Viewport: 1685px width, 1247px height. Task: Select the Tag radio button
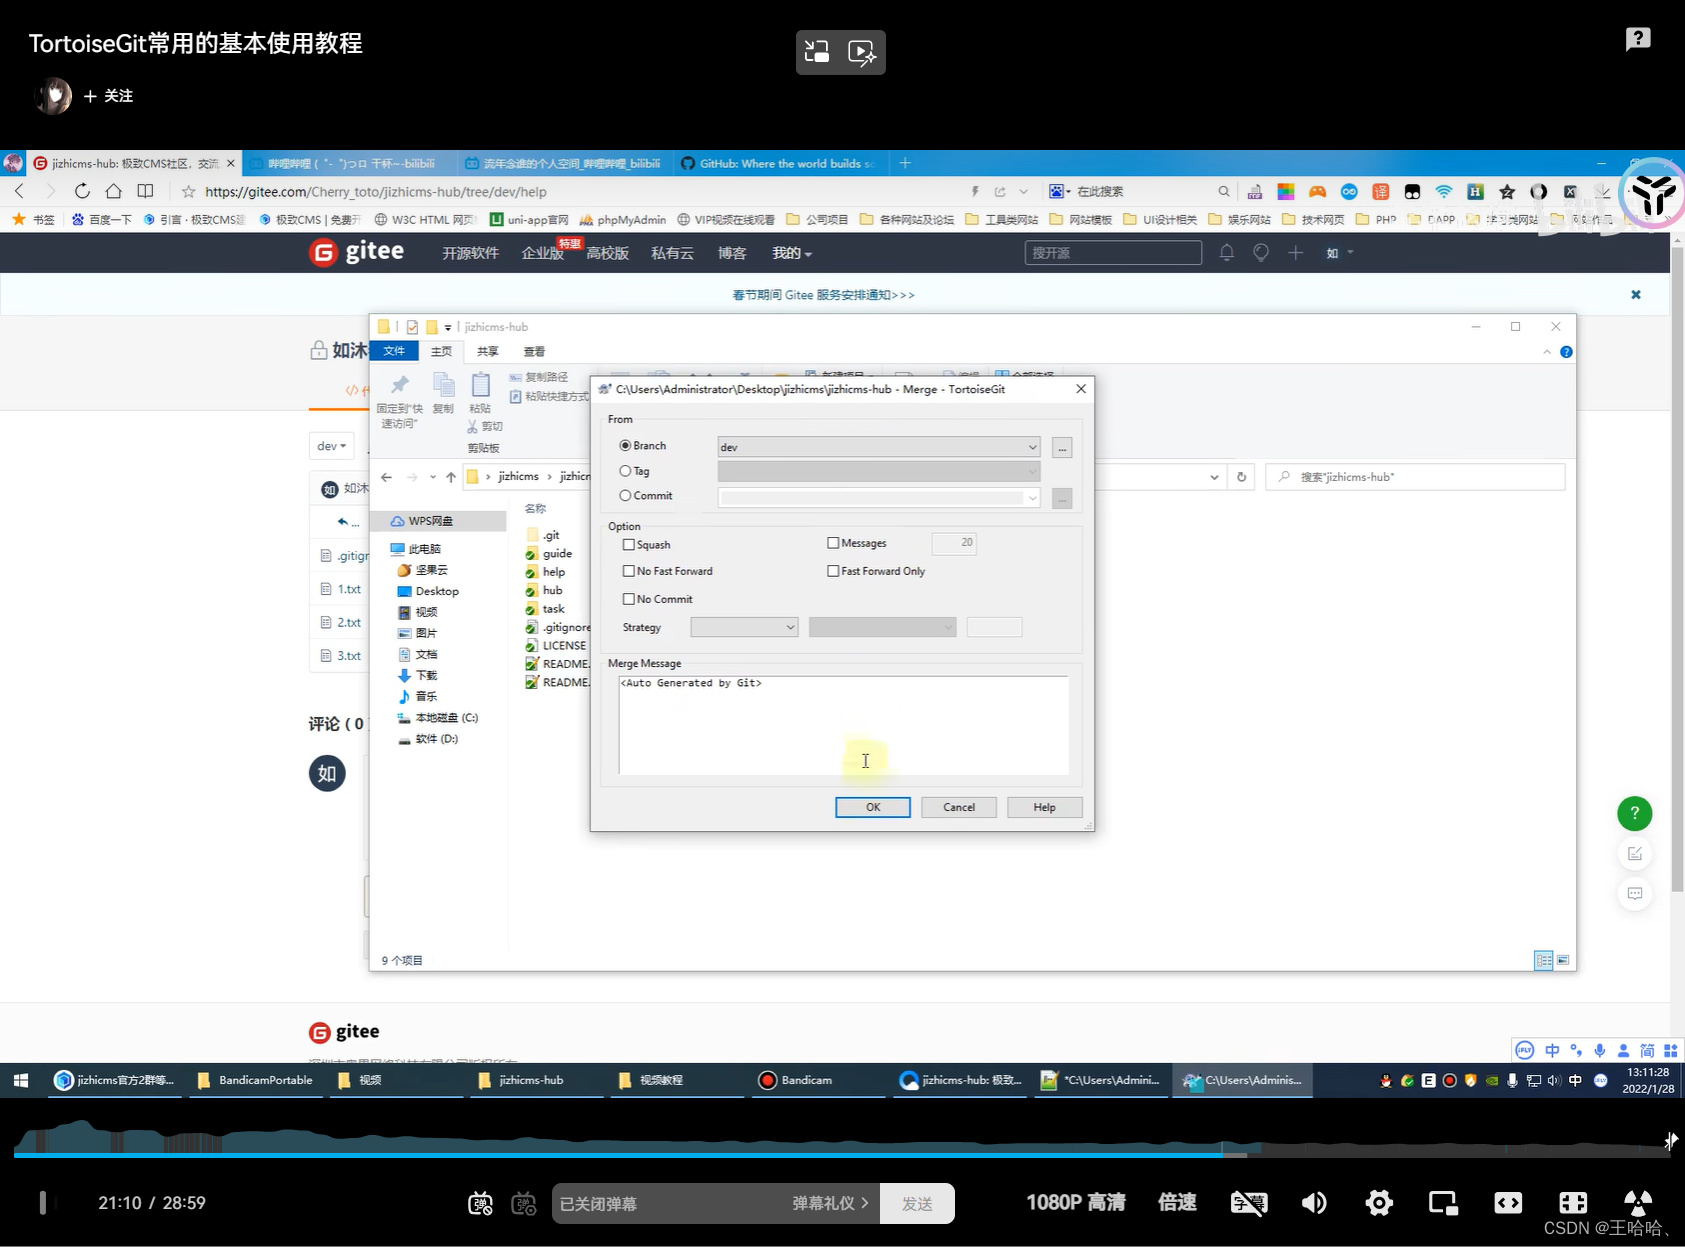click(625, 471)
